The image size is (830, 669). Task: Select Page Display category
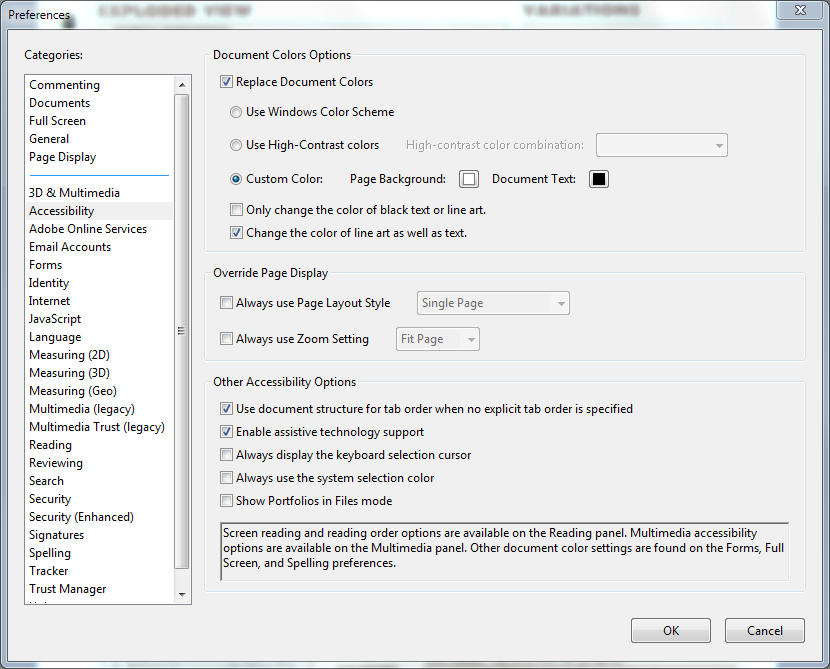(63, 157)
